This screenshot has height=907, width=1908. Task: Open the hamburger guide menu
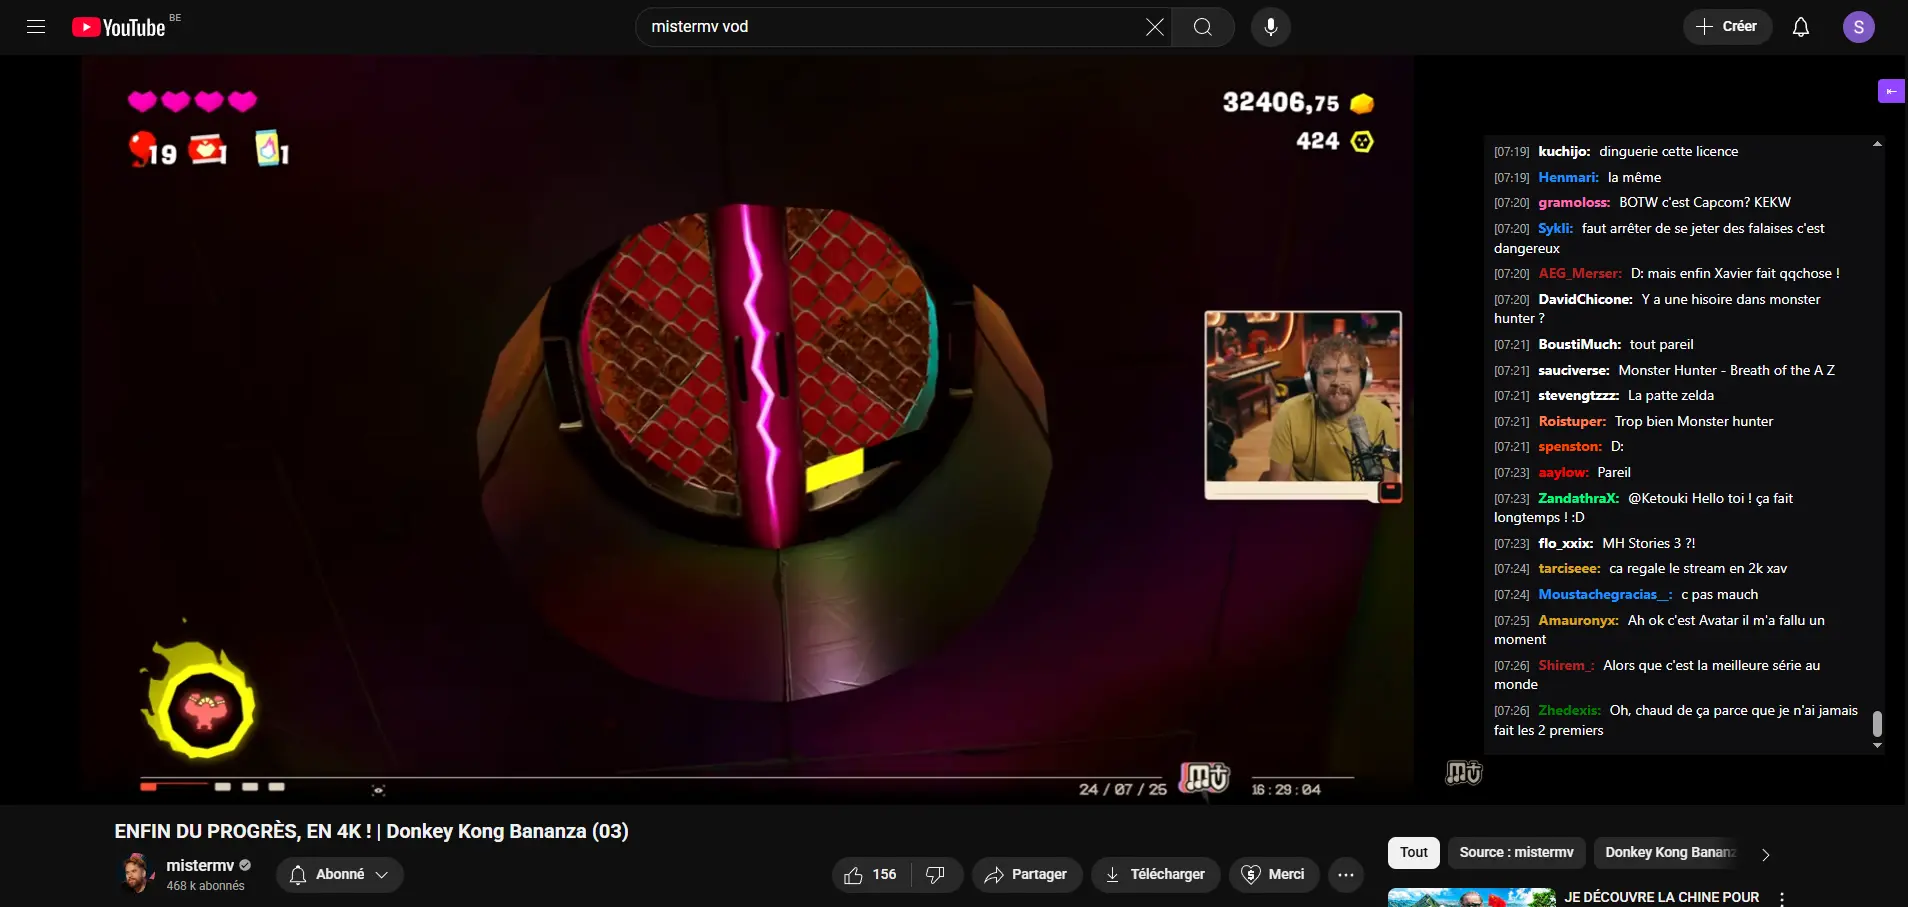pyautogui.click(x=36, y=27)
